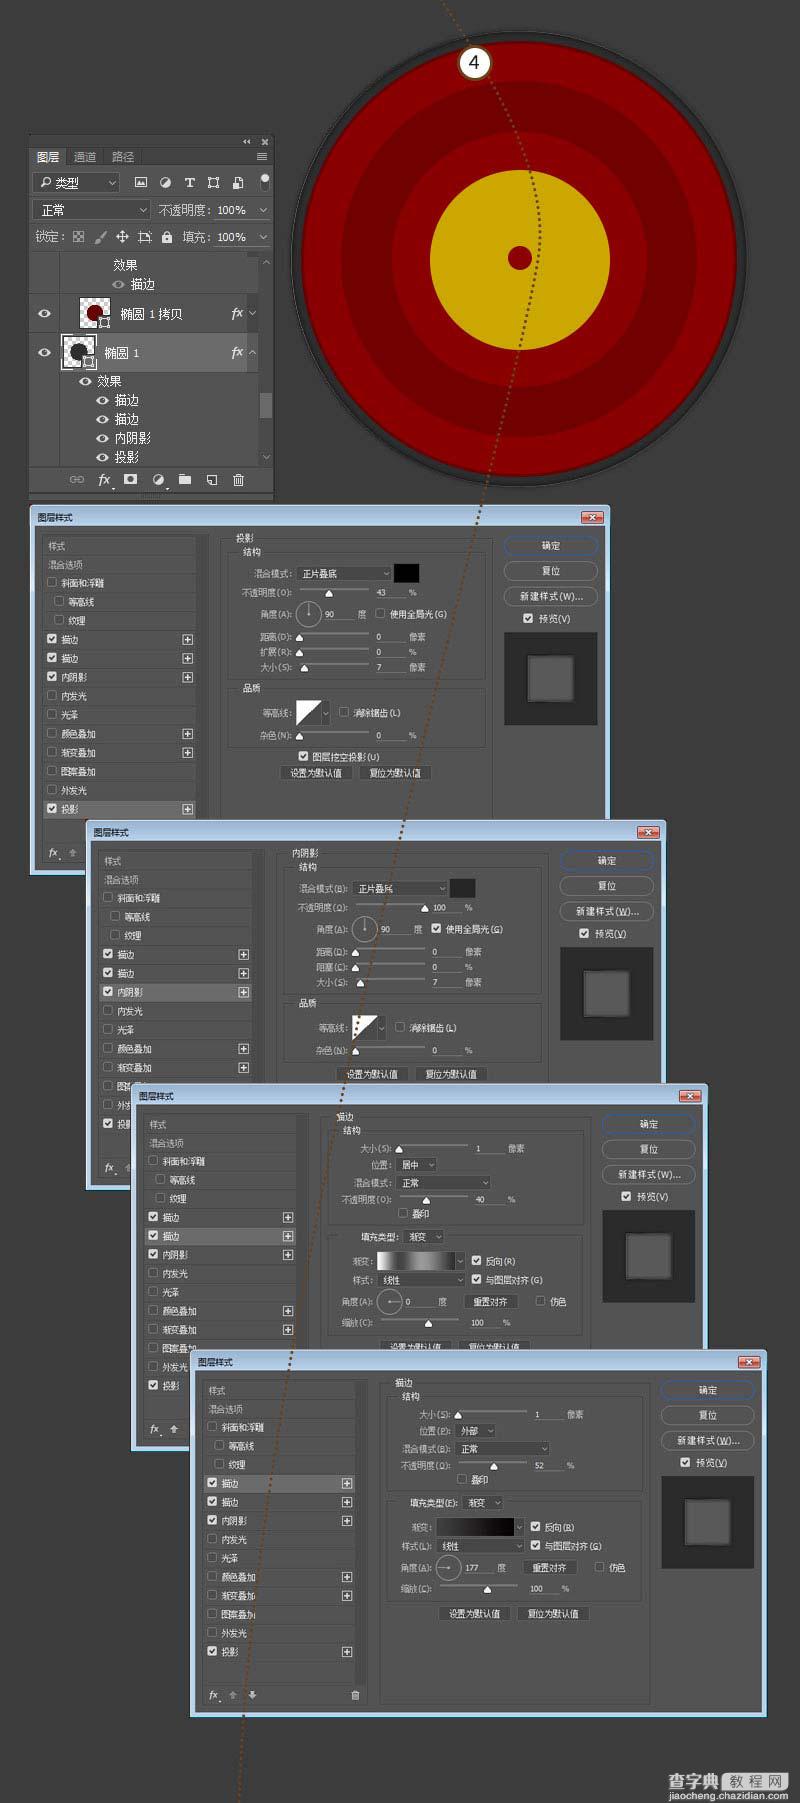The image size is (800, 1803).
Task: Click lock artboard nesting icon
Action: coord(145,237)
